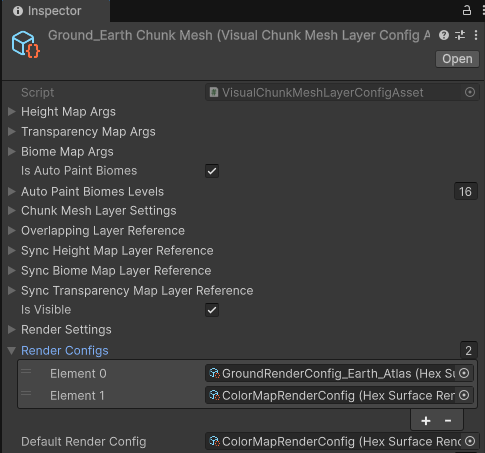Open the preset selector sliders icon
This screenshot has width=485, height=453.
click(460, 35)
